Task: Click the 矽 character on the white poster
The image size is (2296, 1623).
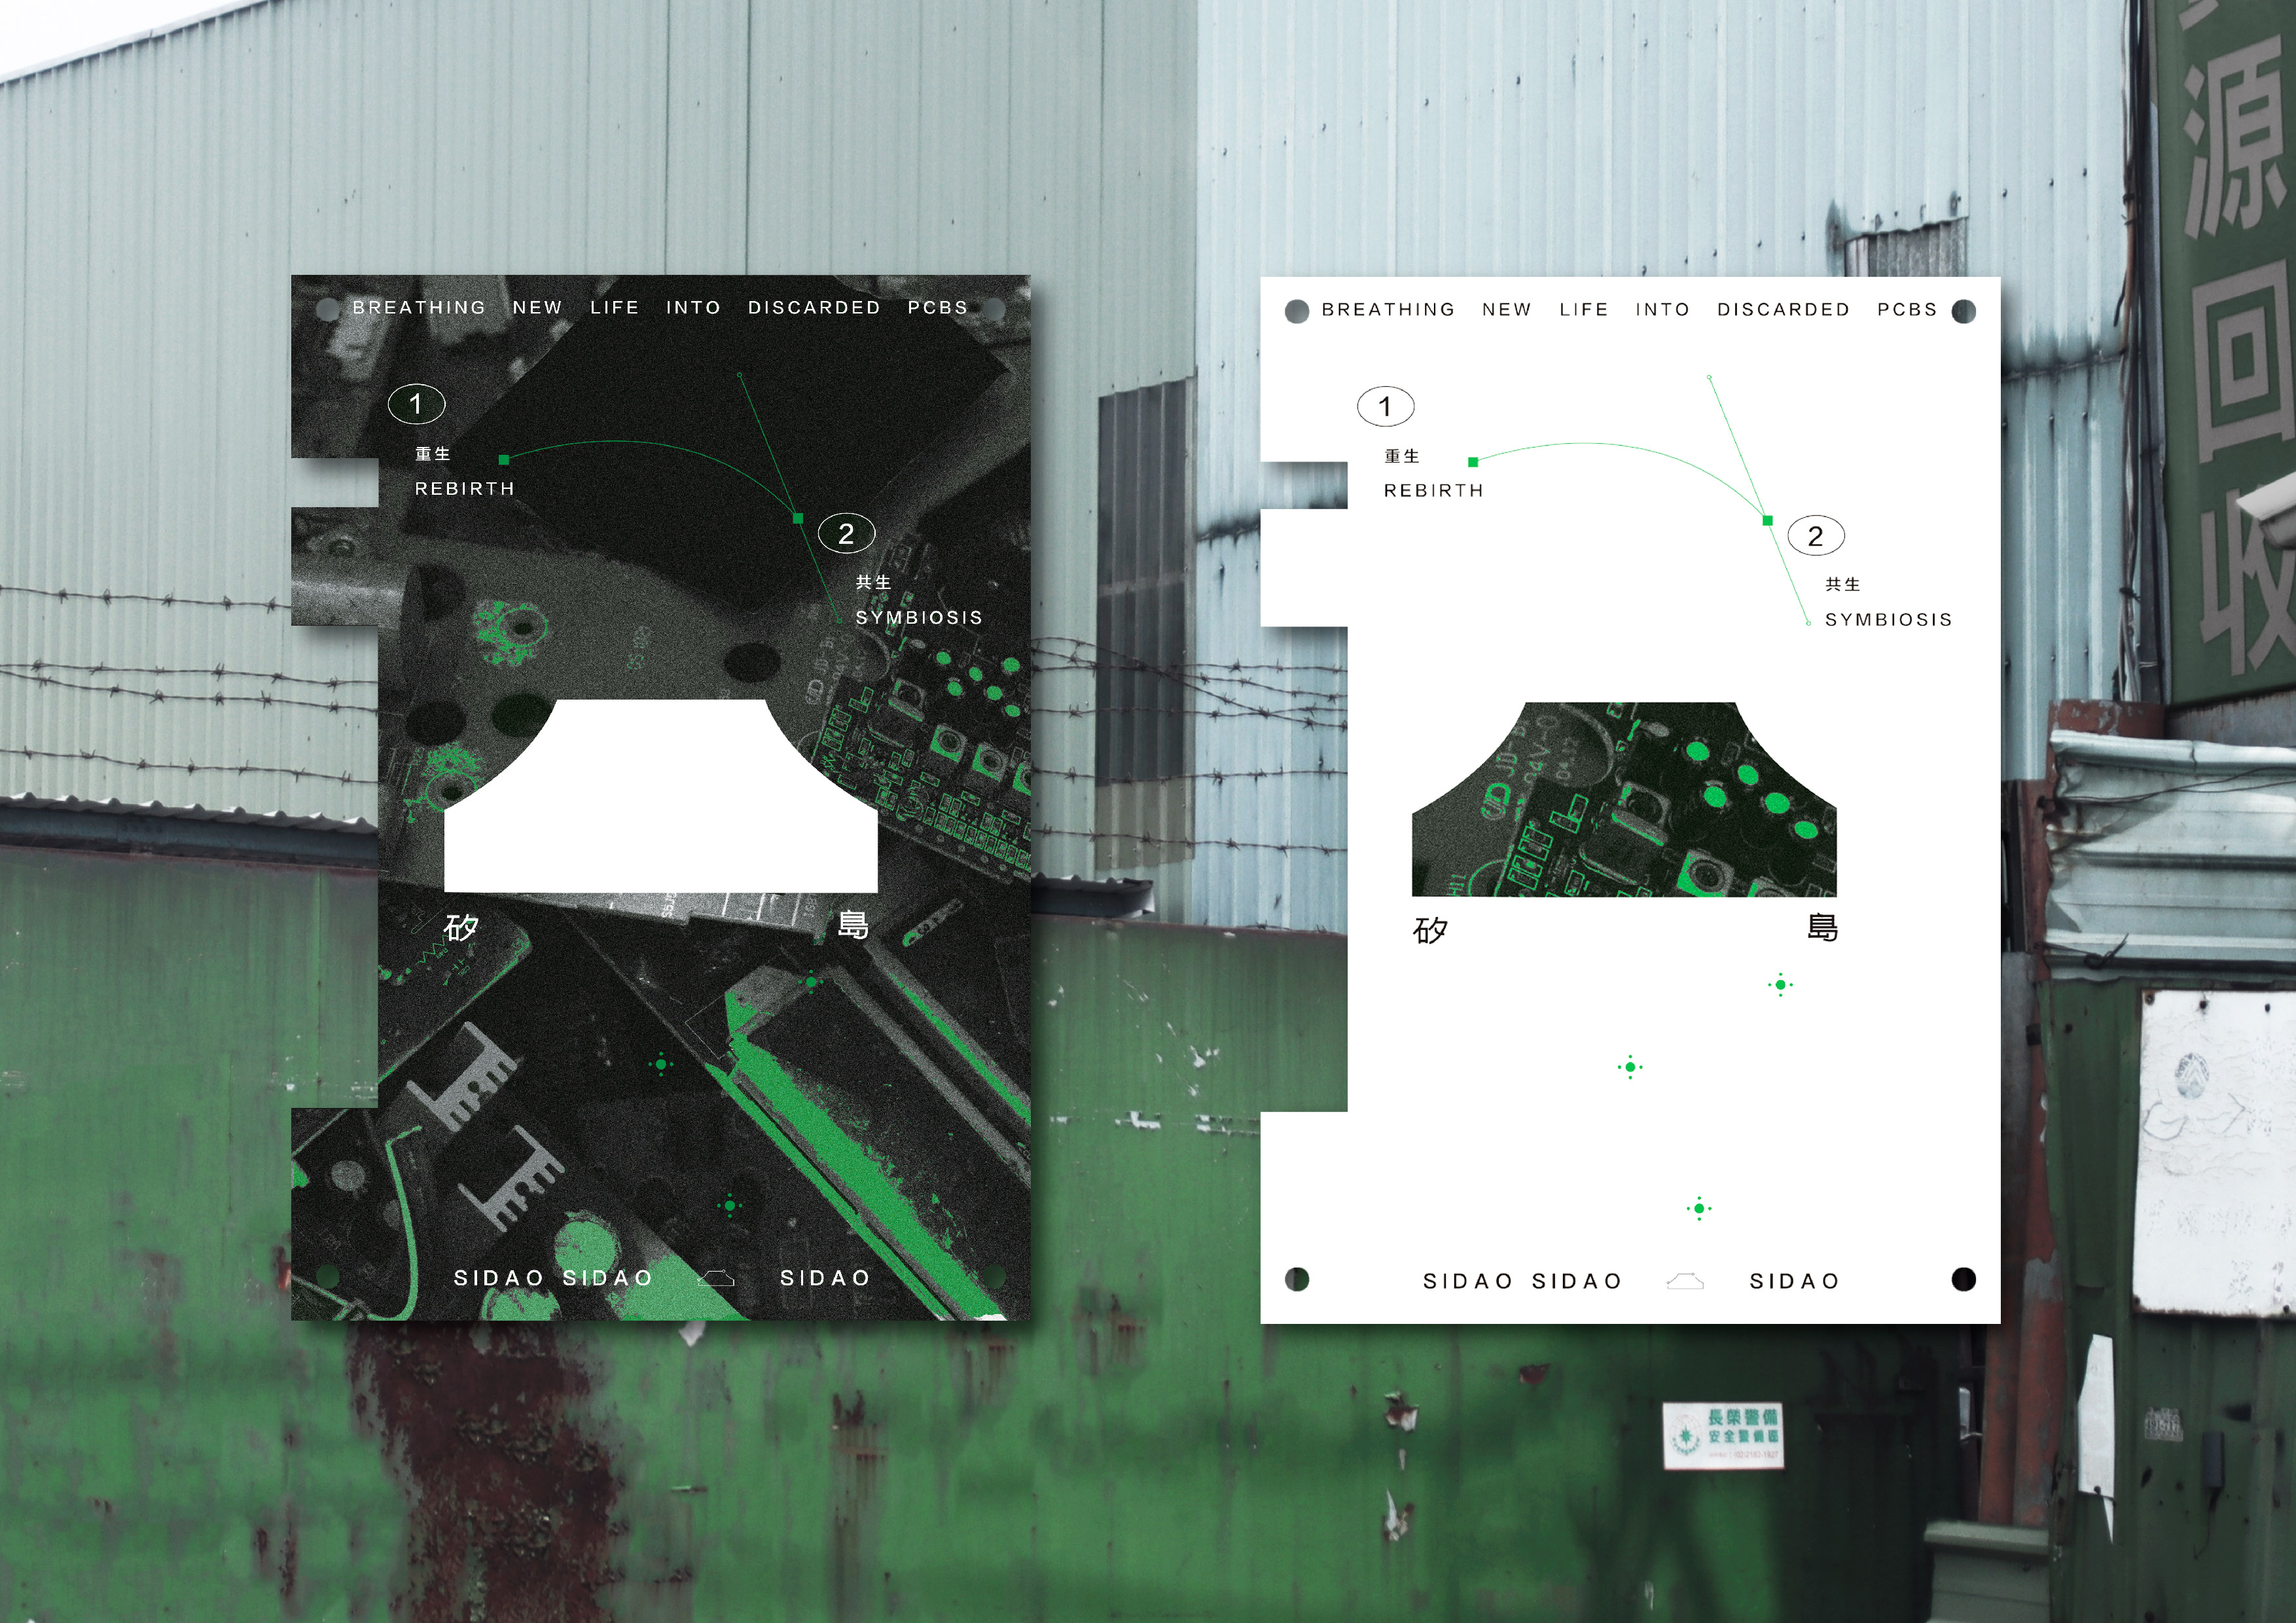Action: 1430,930
